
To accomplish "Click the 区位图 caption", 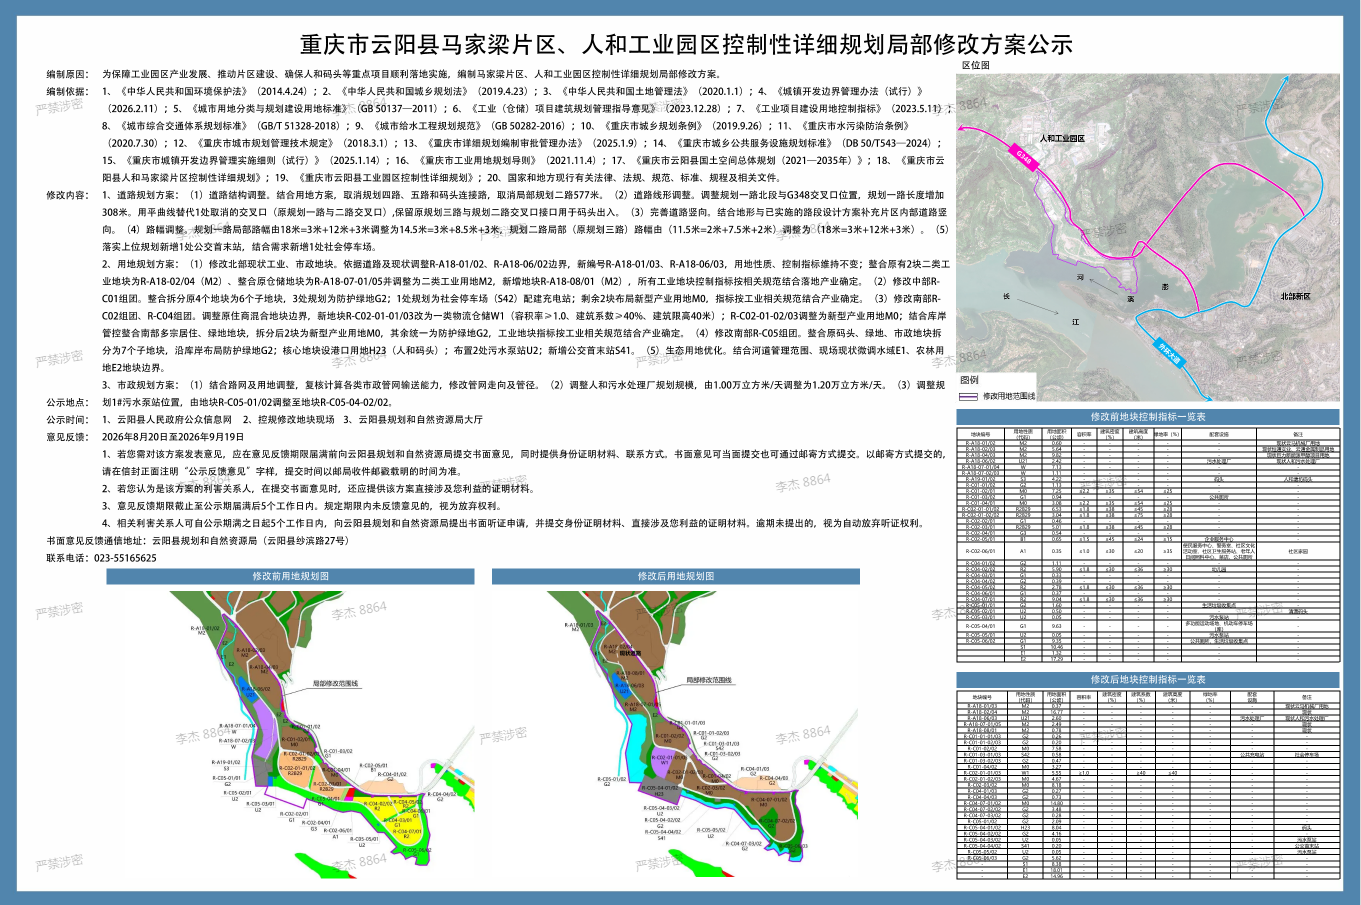I will tap(975, 65).
